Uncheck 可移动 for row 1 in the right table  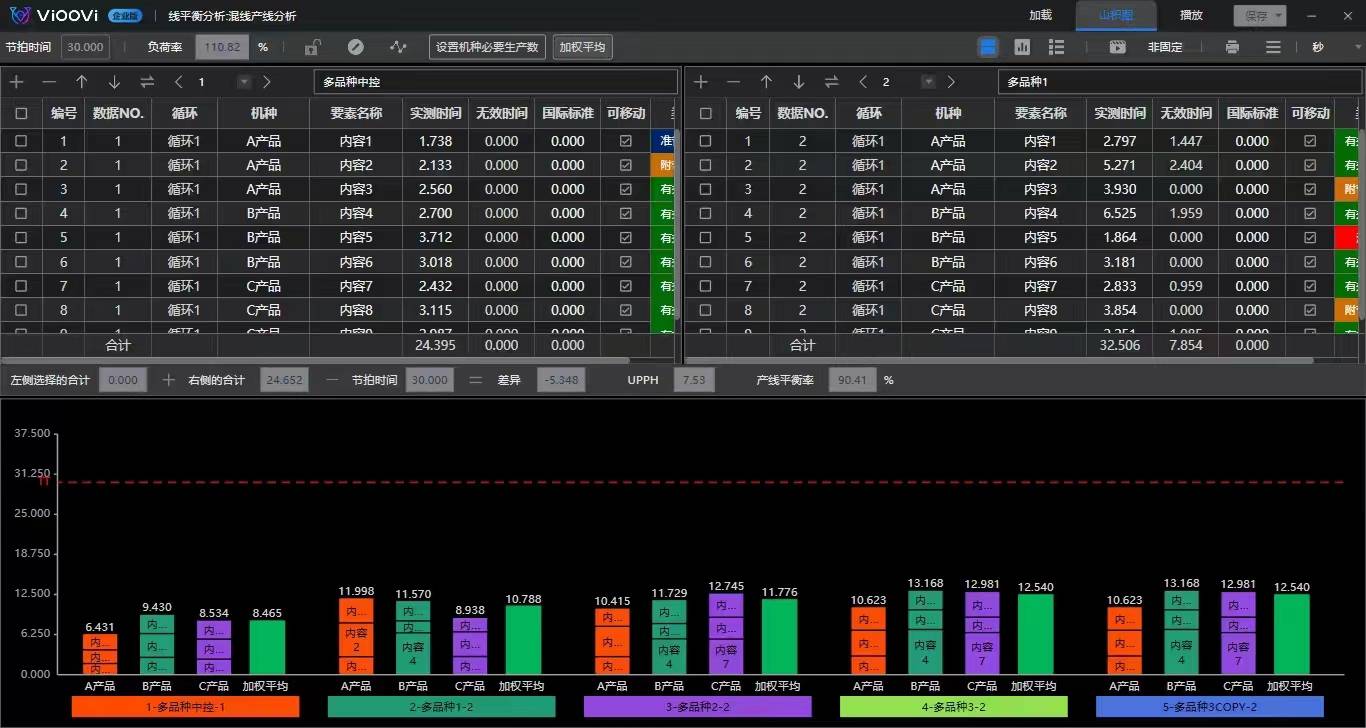1311,140
